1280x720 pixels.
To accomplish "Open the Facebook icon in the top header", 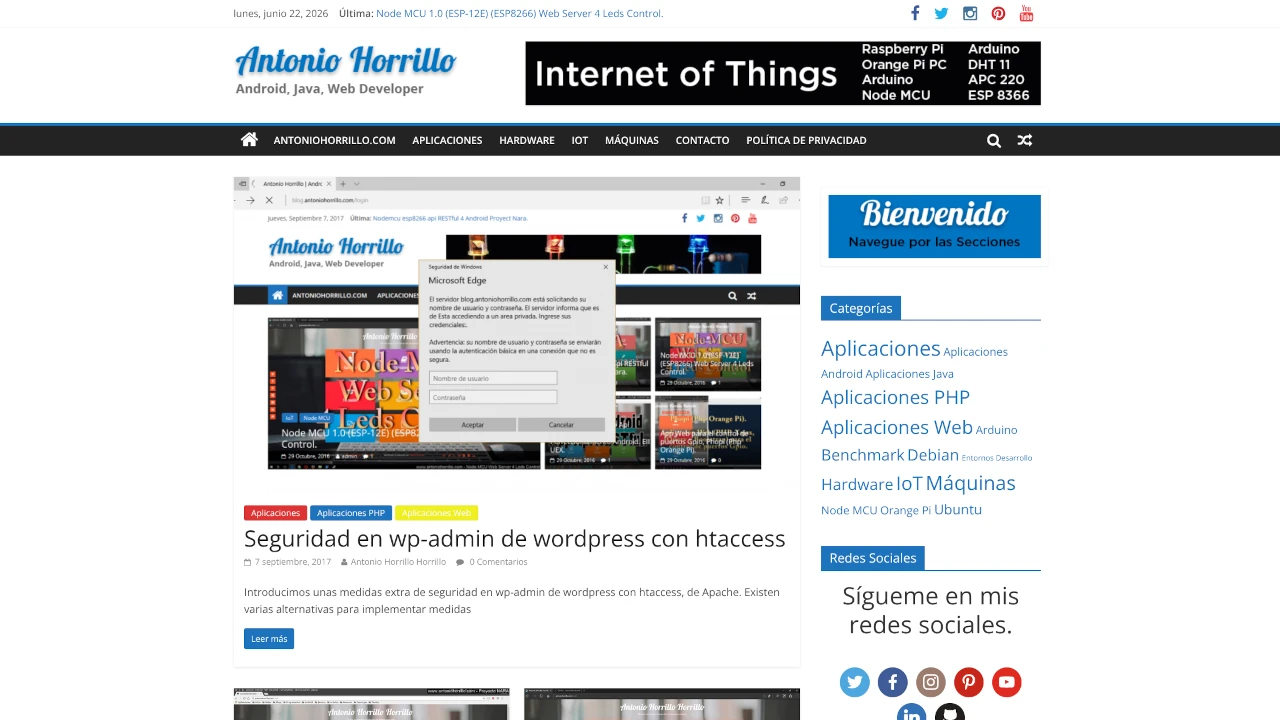I will tap(914, 13).
